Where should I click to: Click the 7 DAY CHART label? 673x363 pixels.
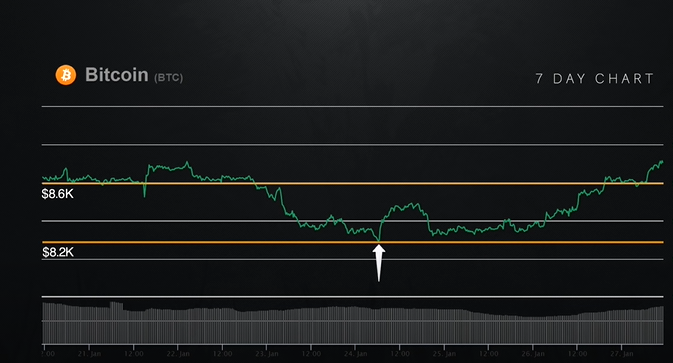tap(594, 79)
